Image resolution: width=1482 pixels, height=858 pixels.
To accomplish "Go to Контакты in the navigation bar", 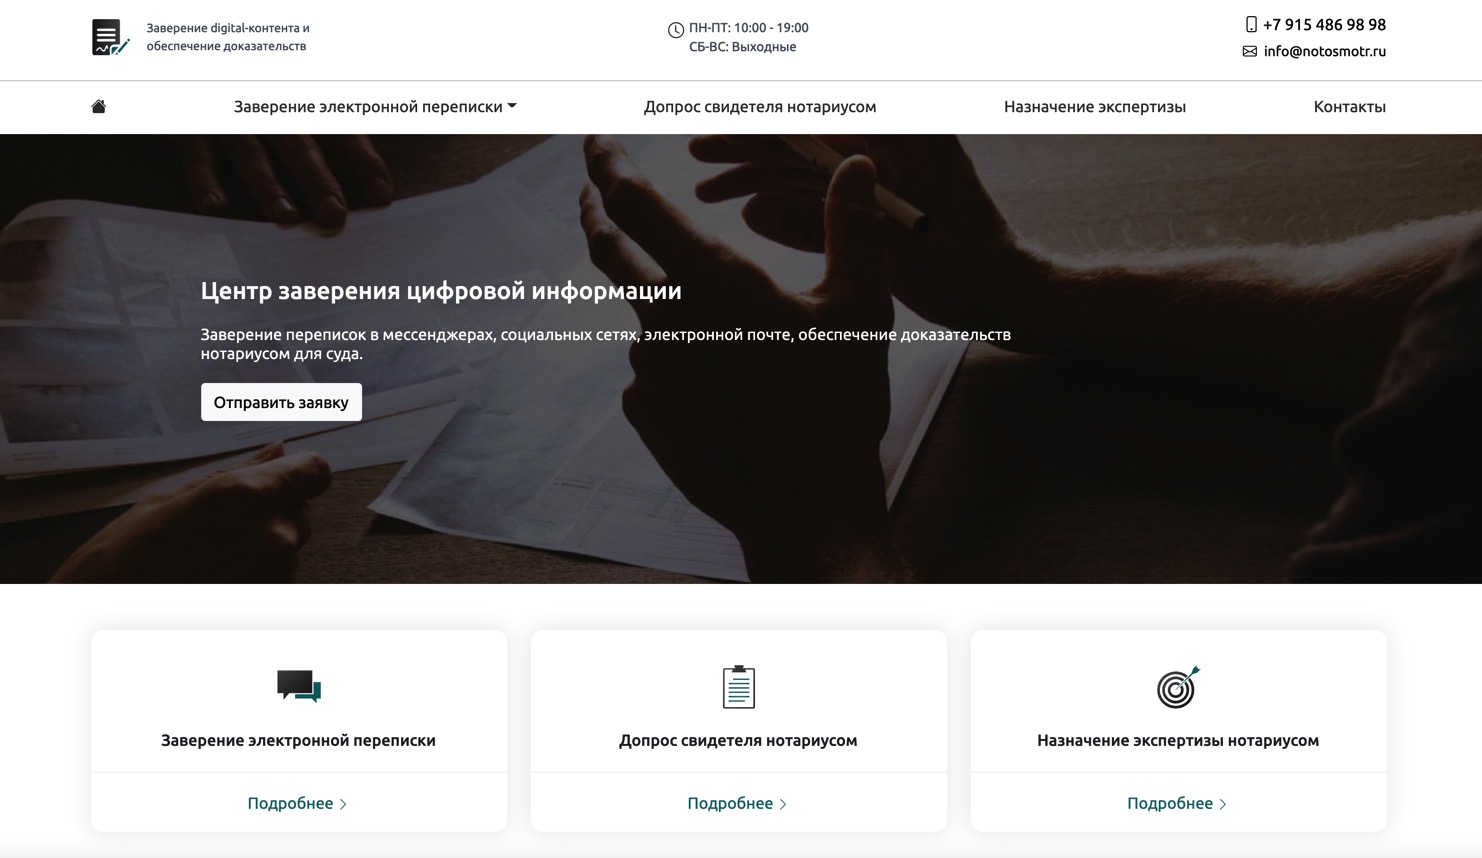I will (1349, 107).
